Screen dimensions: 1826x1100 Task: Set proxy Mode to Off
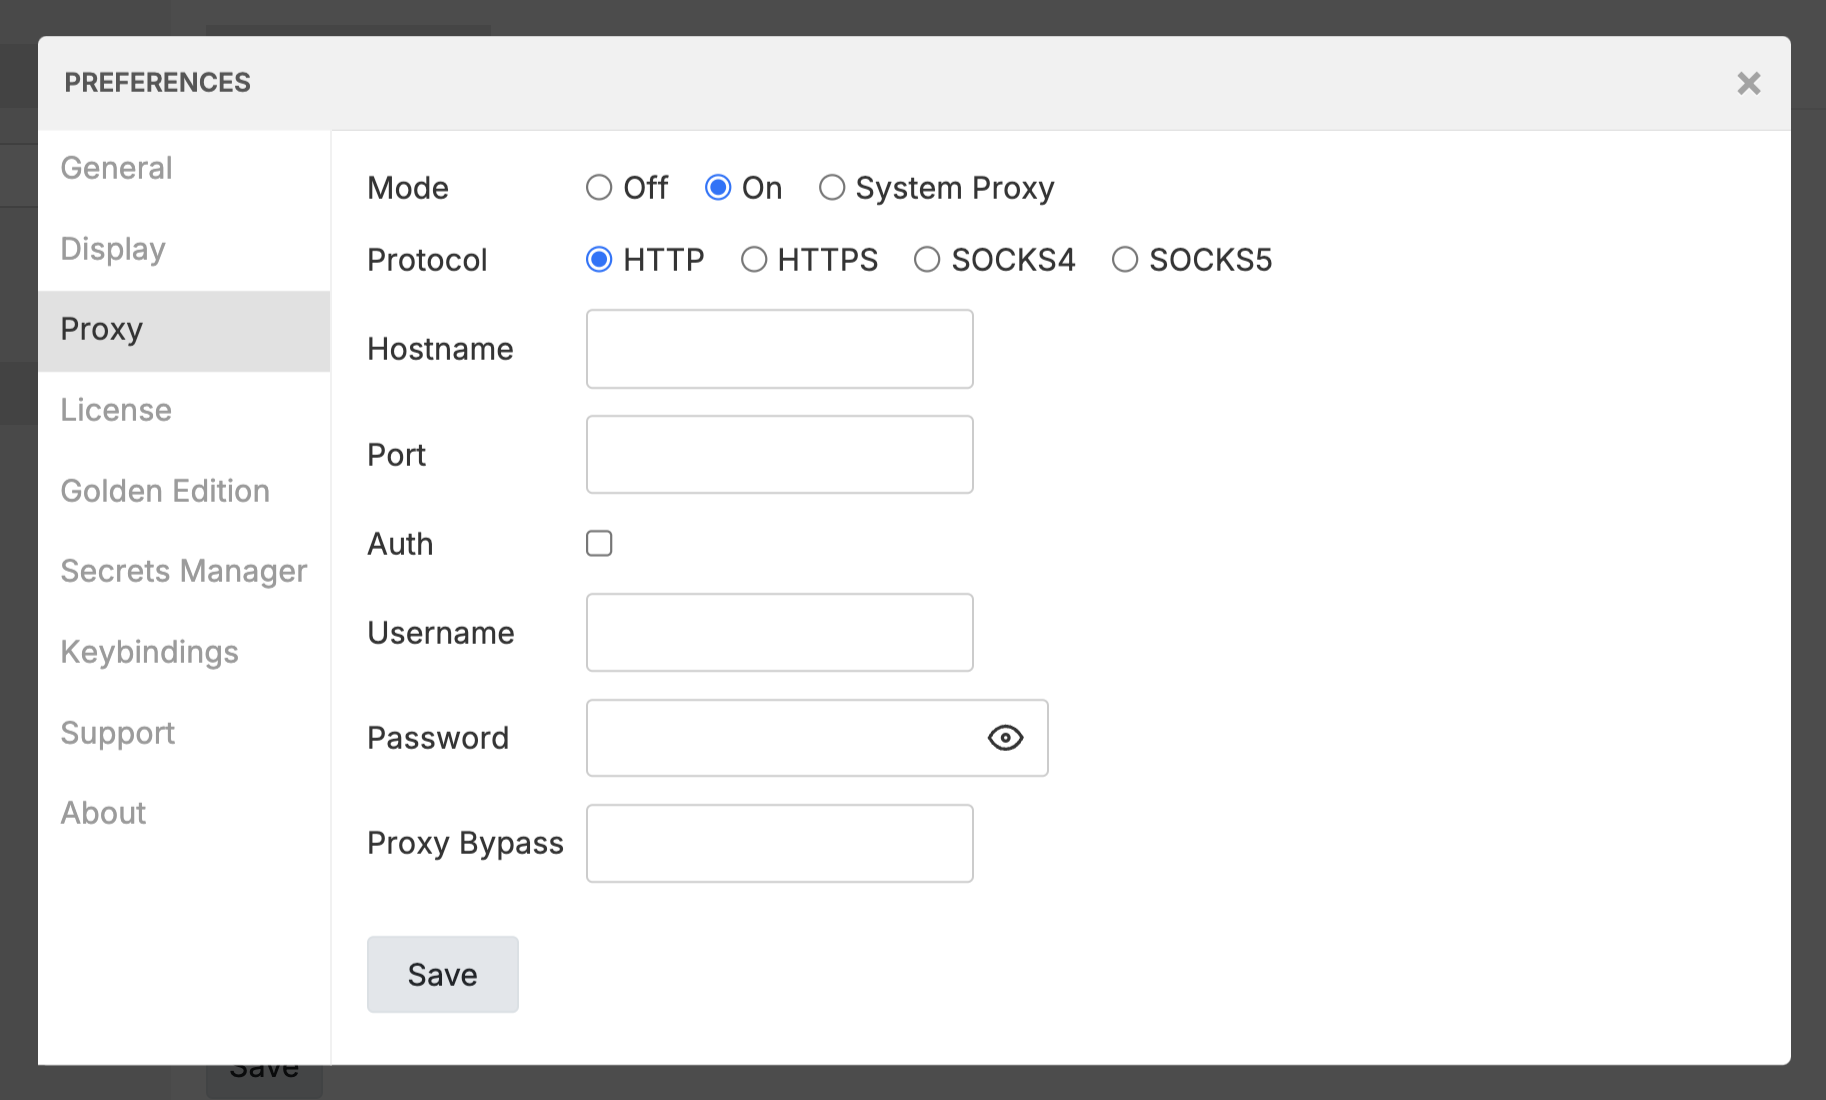click(598, 187)
